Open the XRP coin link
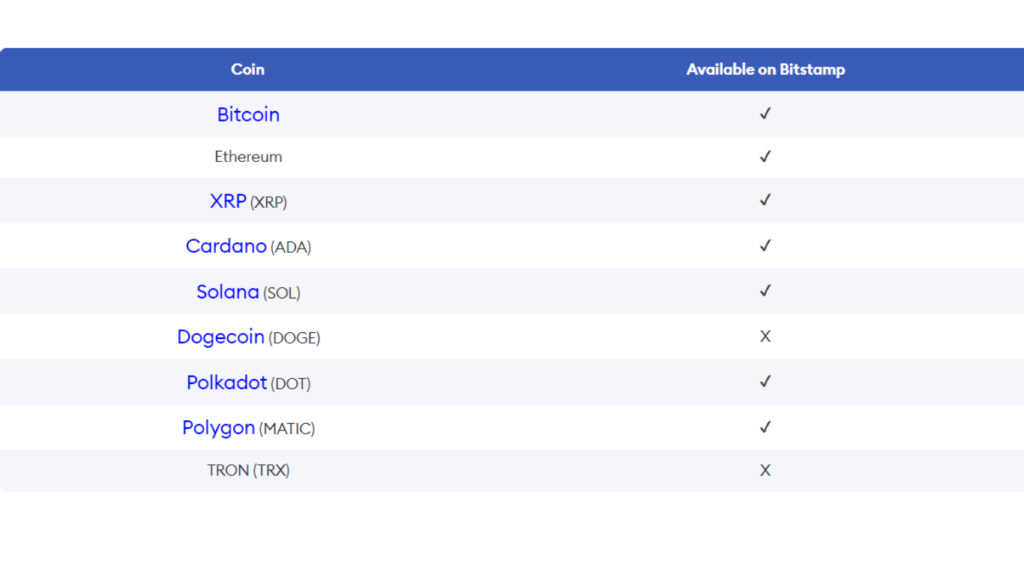 point(228,201)
